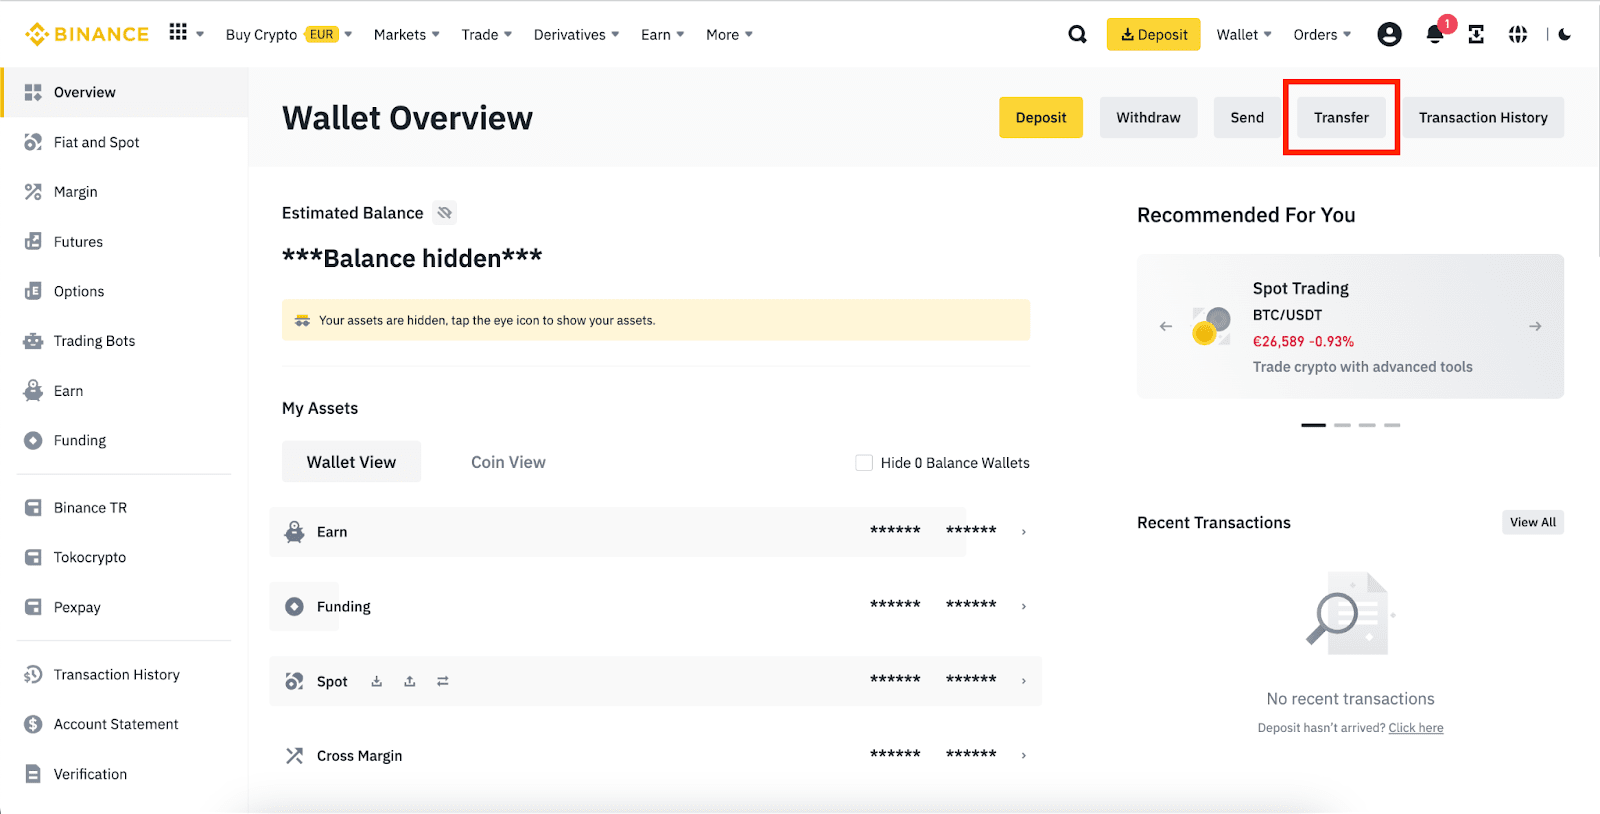Open language globe icon

point(1518,34)
